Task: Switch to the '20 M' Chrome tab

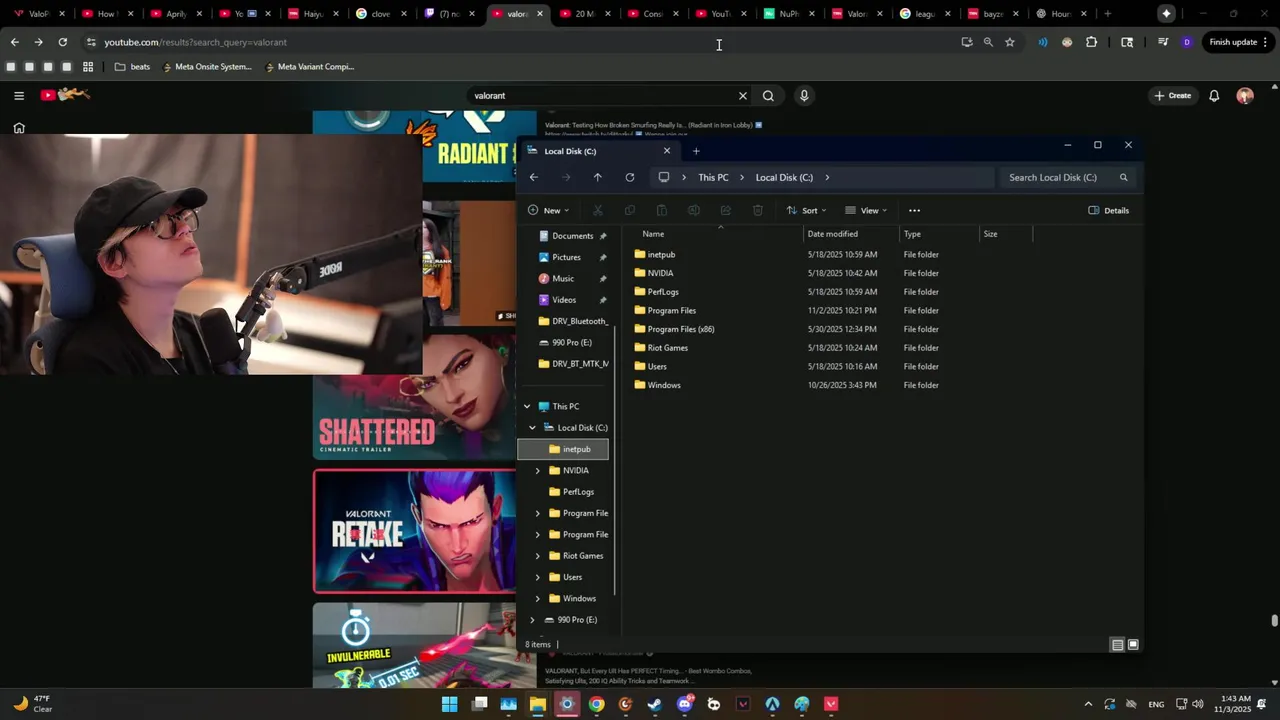Action: 585,14
